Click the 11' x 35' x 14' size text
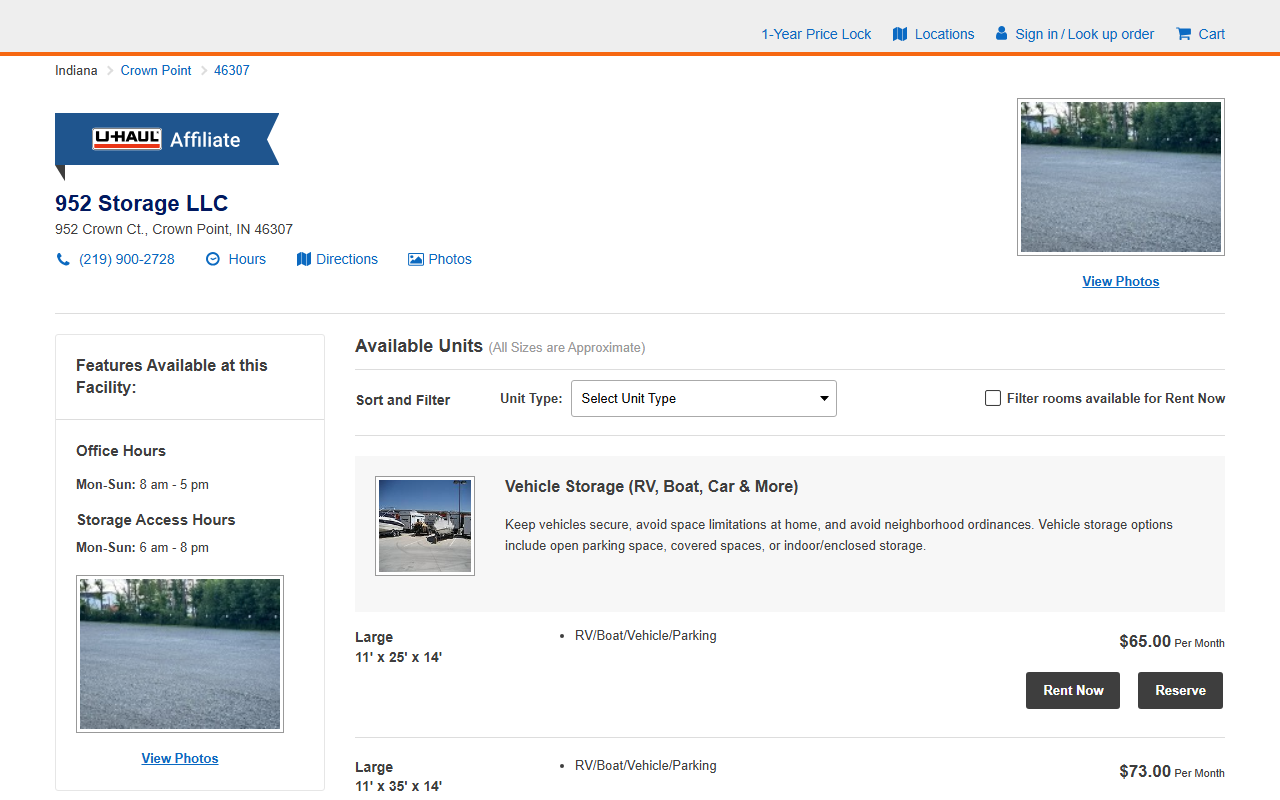The image size is (1280, 800). 398,787
